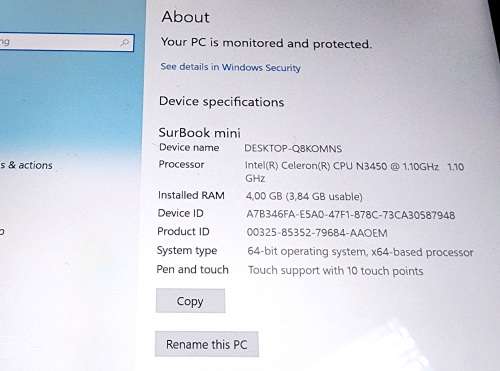Focus the settings search box

click(67, 42)
